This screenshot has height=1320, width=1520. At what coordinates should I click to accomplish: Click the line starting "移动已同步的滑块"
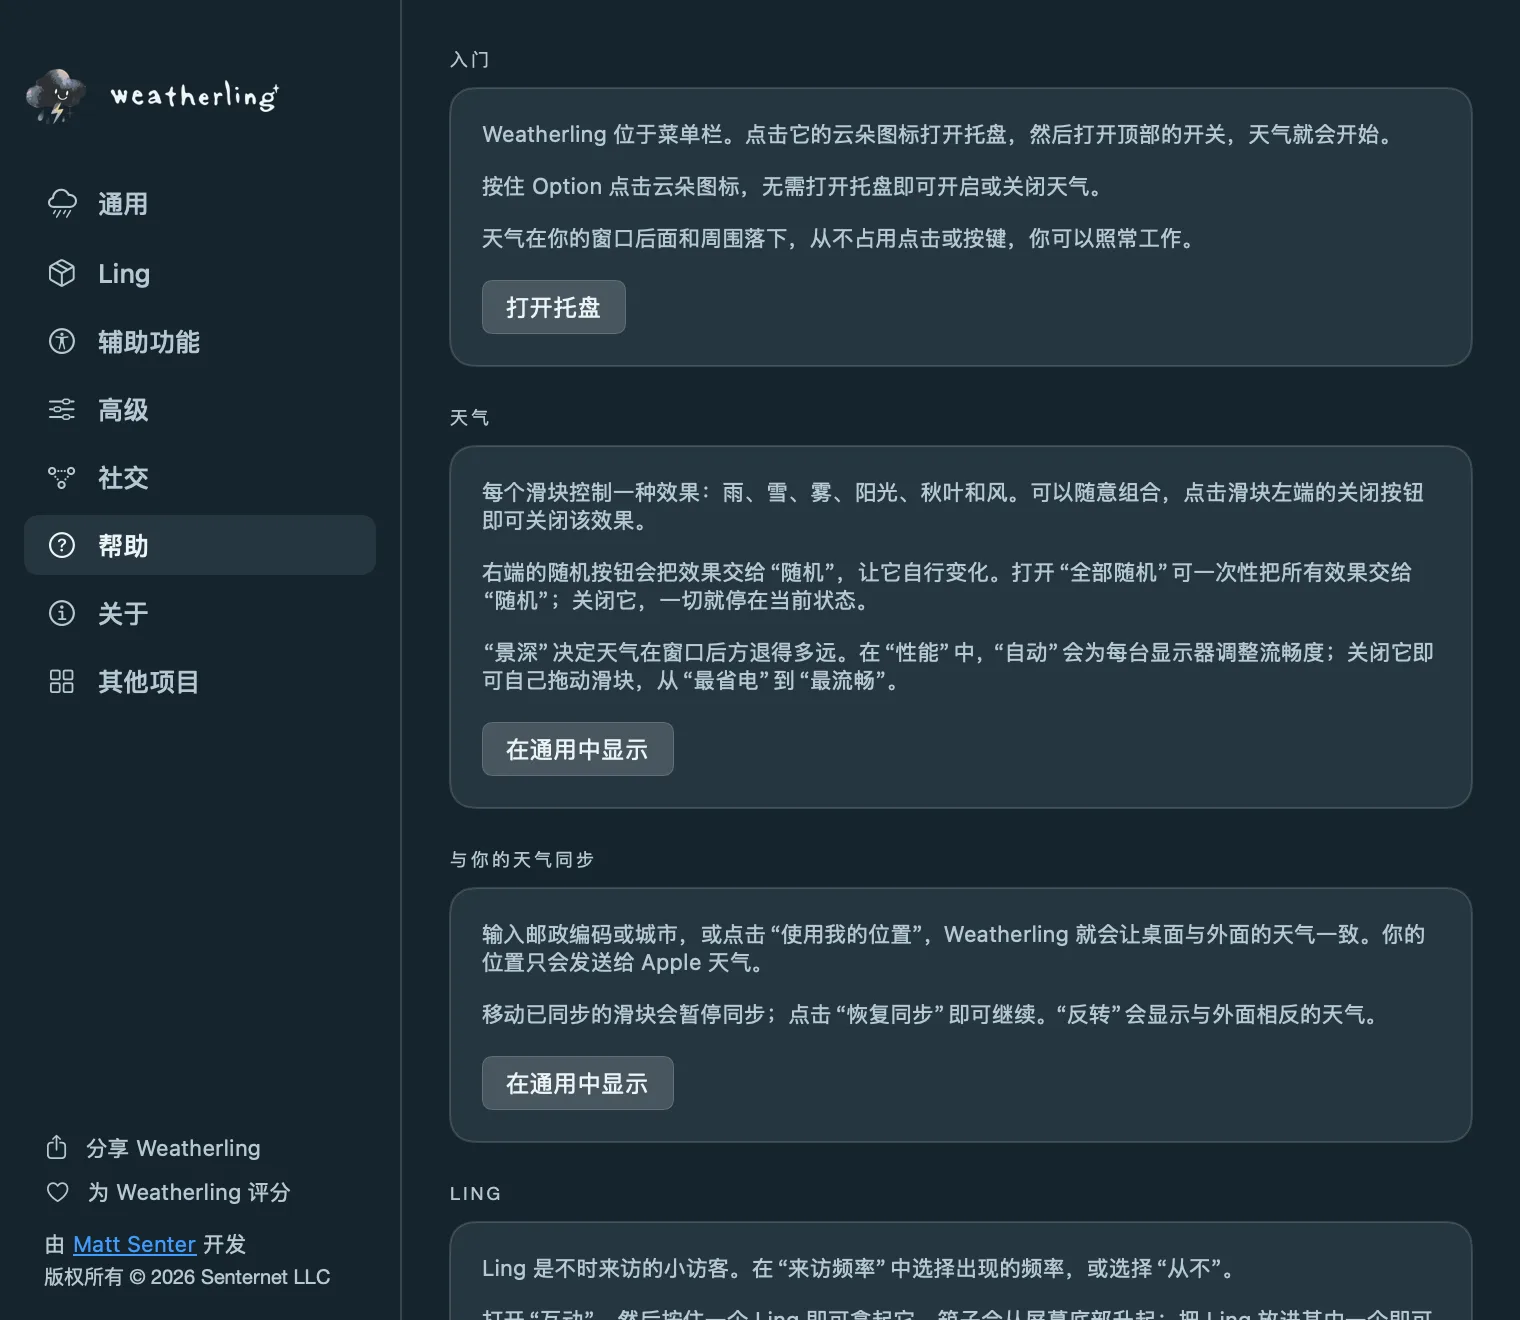point(932,1014)
